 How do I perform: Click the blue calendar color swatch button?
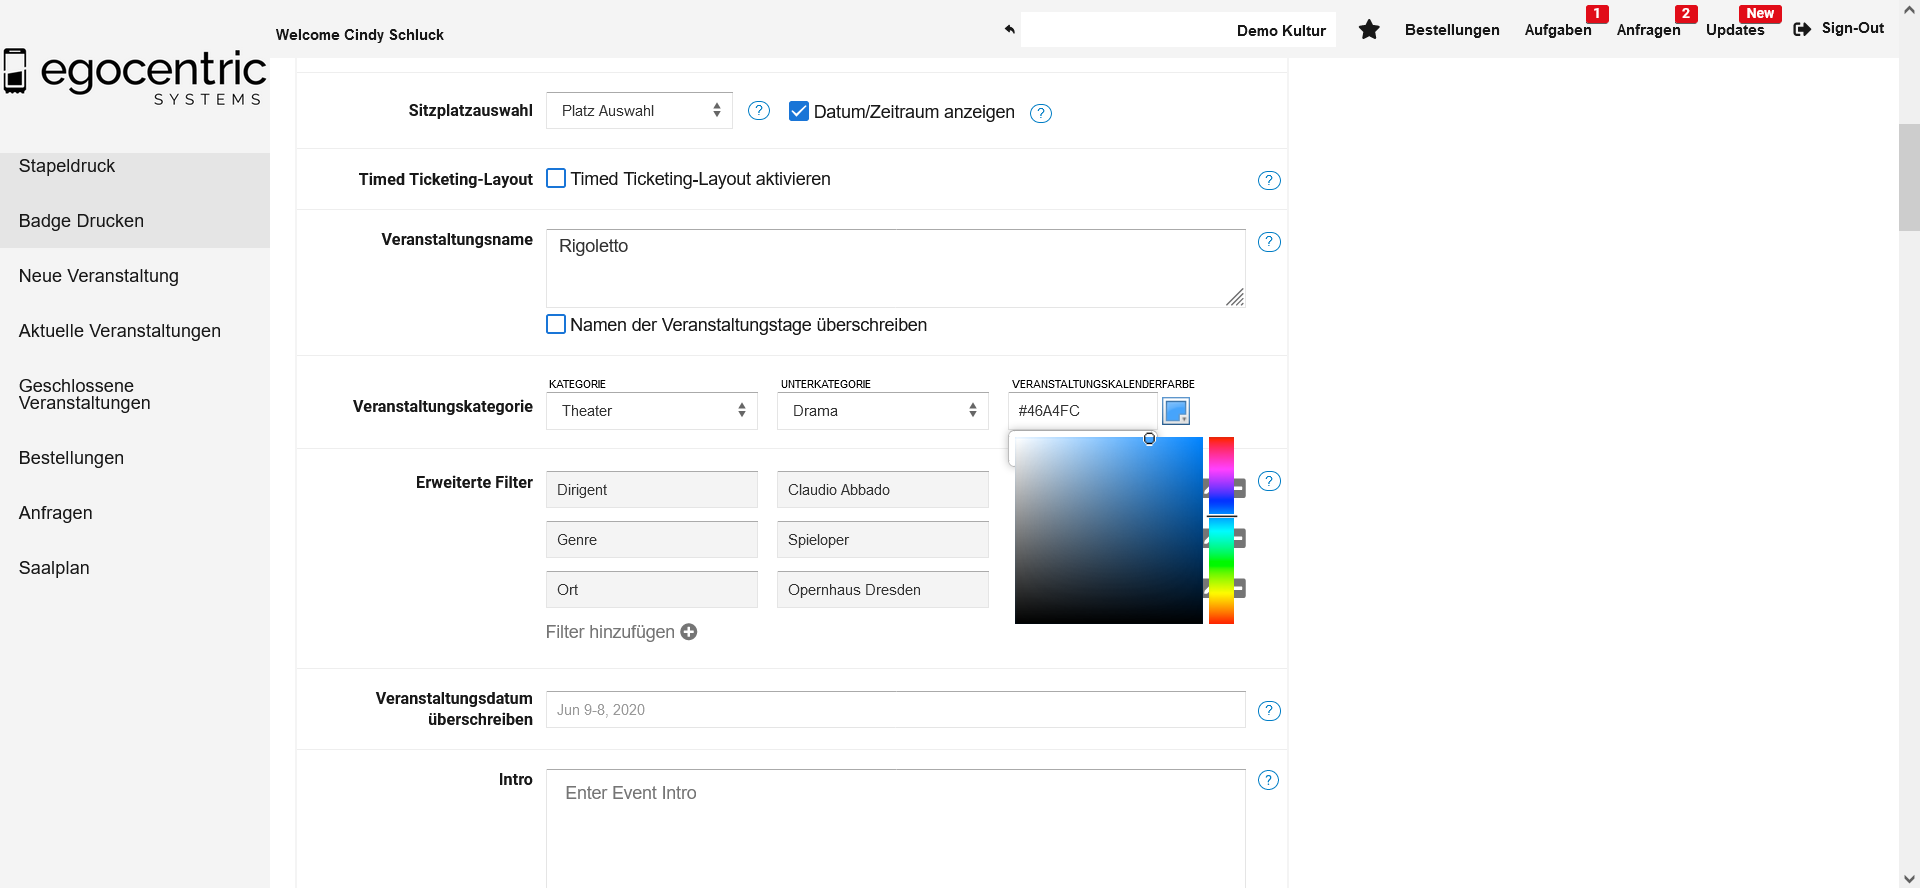point(1176,411)
